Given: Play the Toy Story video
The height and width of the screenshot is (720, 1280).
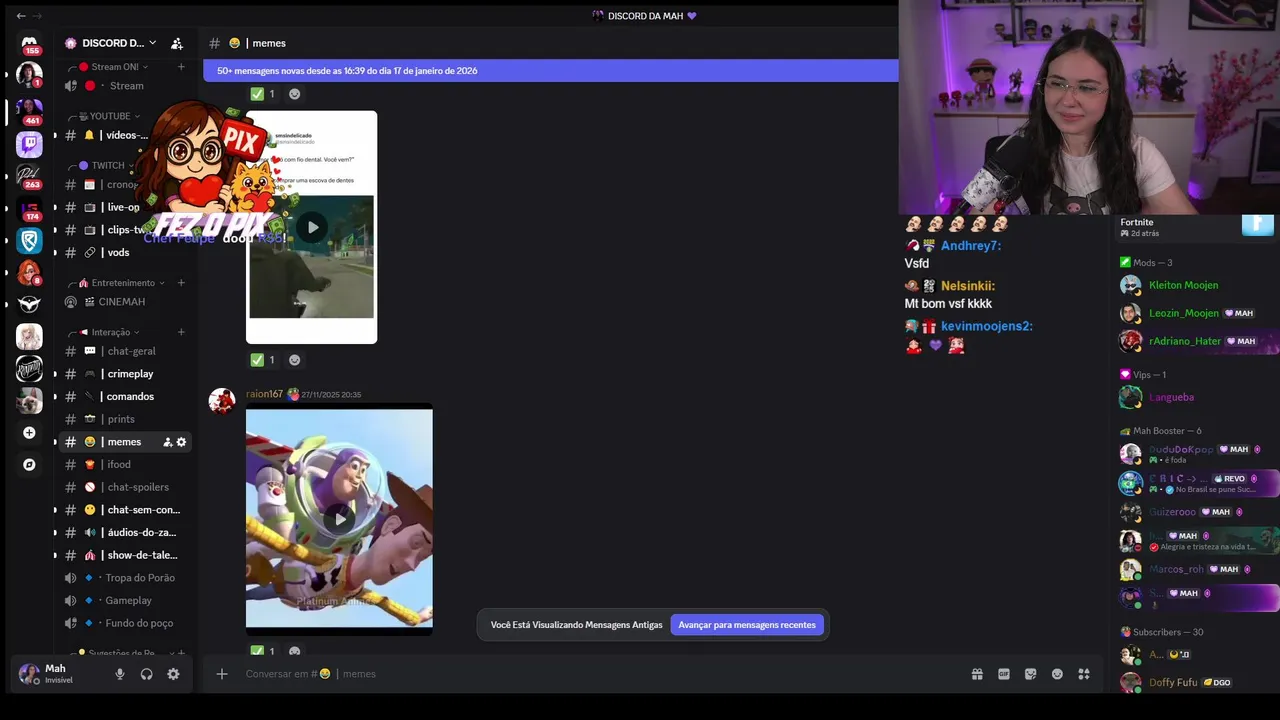Looking at the screenshot, I should [340, 519].
